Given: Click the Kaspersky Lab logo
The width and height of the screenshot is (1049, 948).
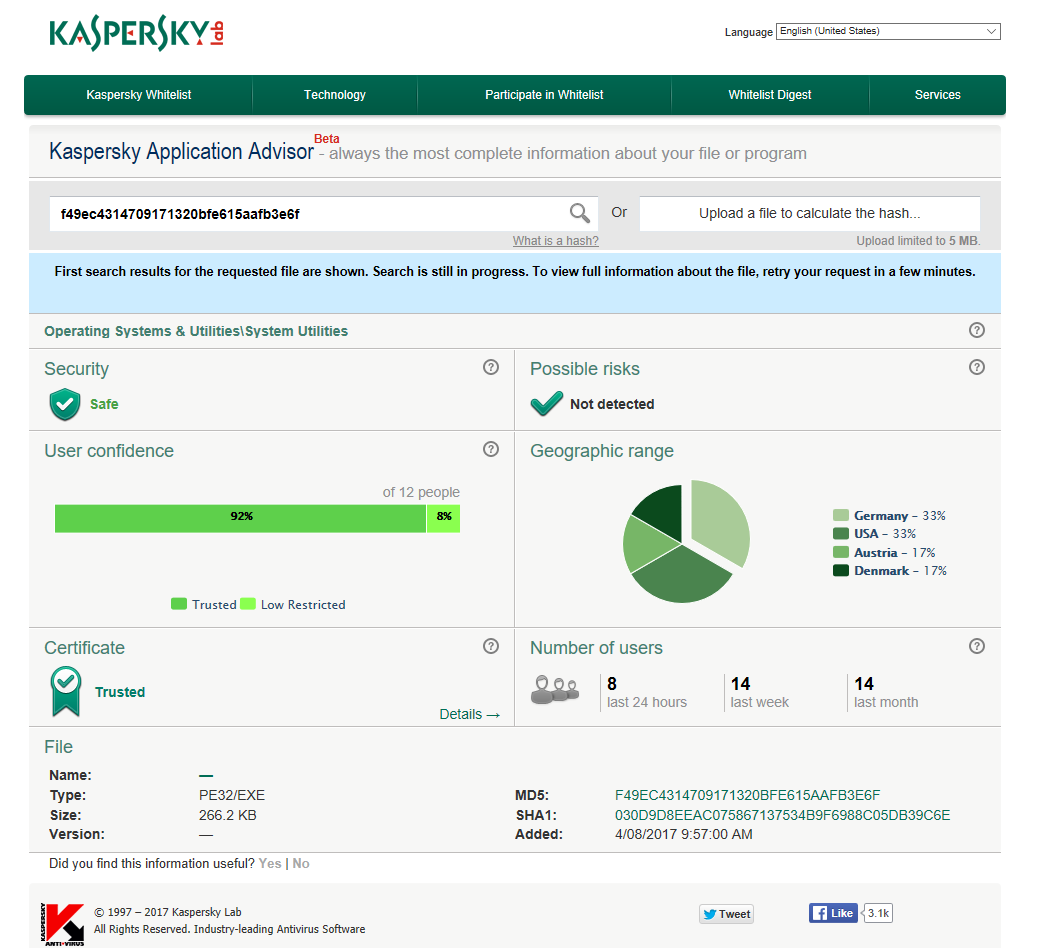Looking at the screenshot, I should click(135, 31).
